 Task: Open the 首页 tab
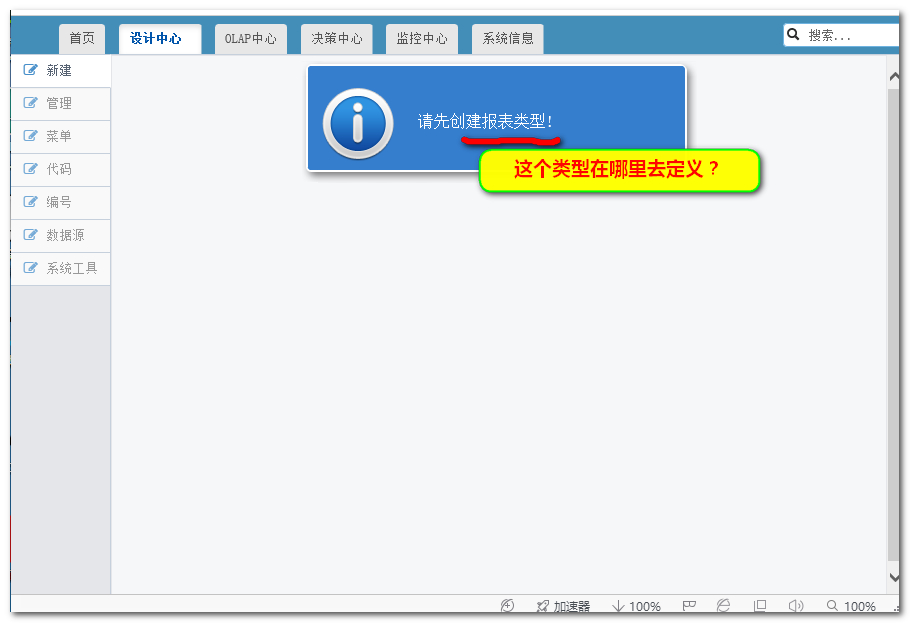click(82, 38)
